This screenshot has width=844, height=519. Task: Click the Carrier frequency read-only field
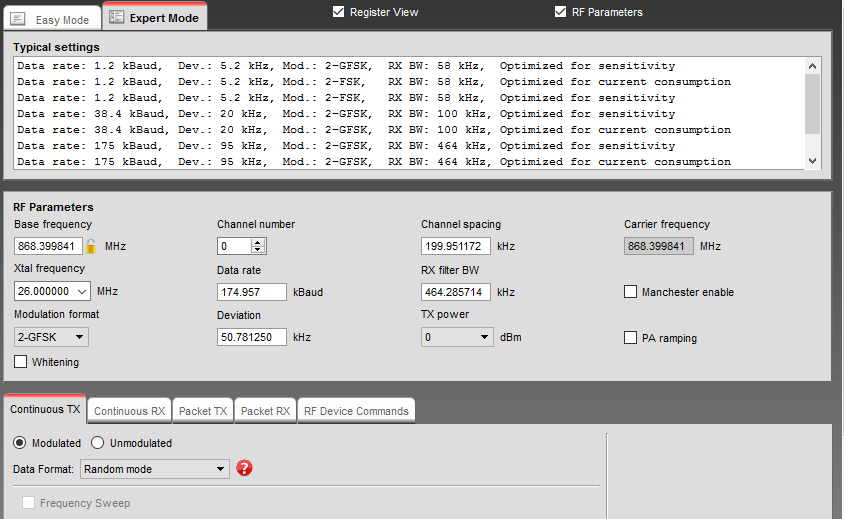pos(658,246)
